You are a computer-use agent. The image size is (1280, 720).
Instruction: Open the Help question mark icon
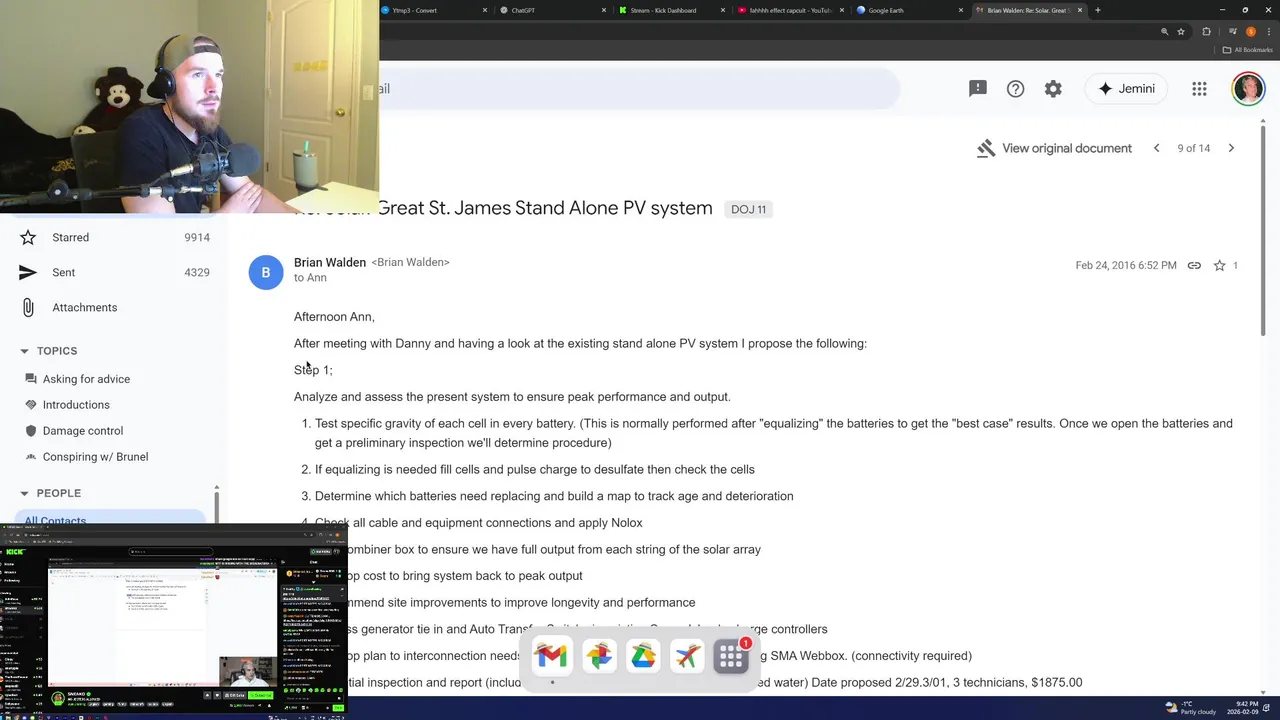1015,88
